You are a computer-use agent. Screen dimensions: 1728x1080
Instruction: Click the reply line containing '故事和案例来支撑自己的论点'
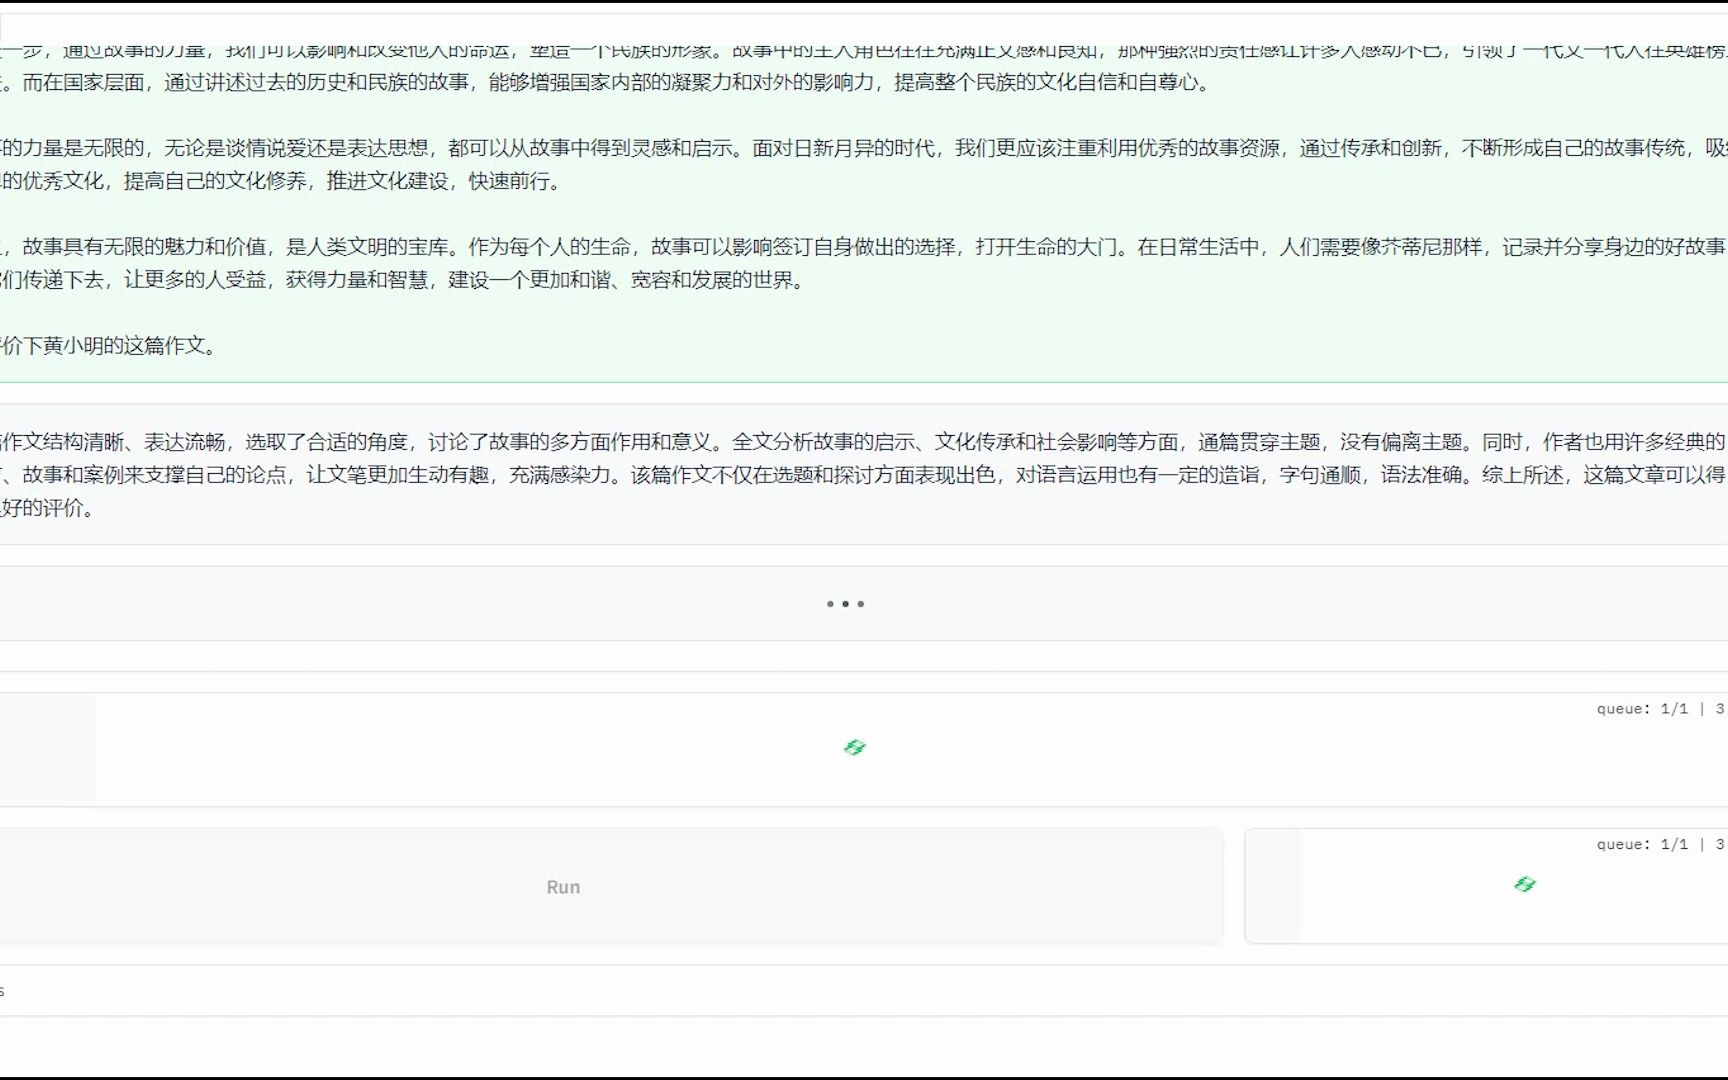(x=864, y=475)
